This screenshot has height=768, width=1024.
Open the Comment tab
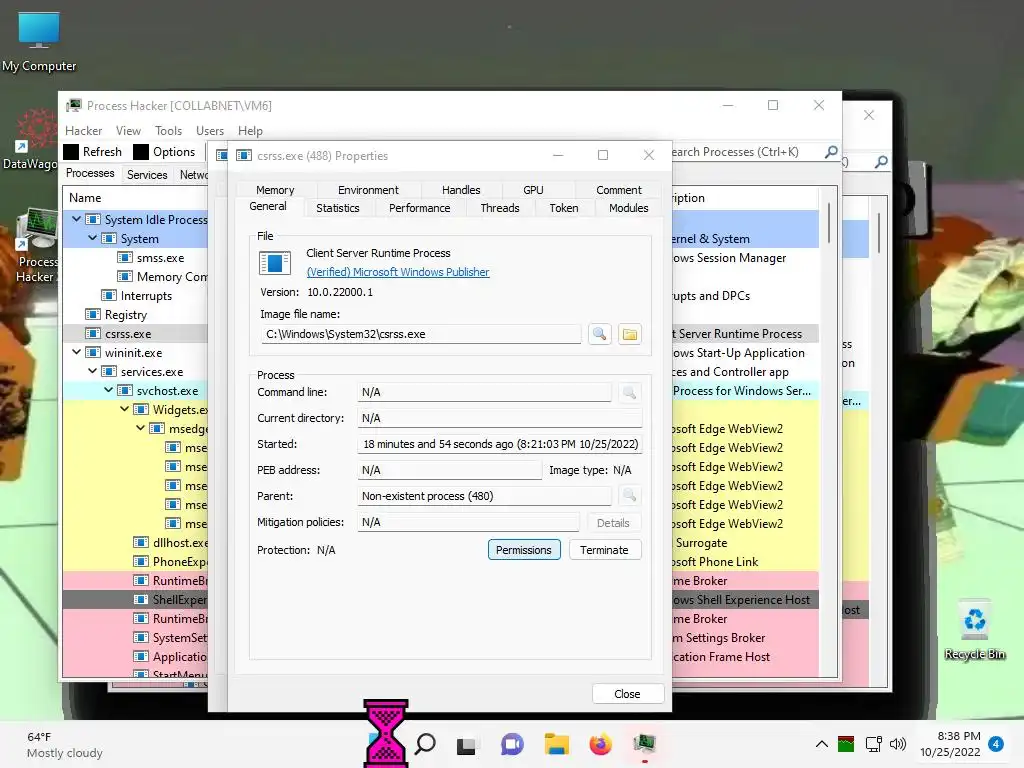tap(618, 190)
